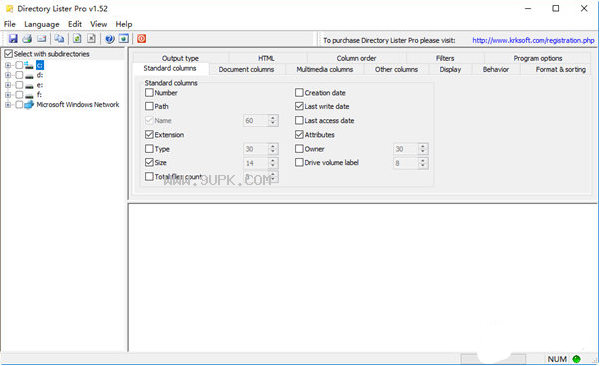Image resolution: width=600 pixels, height=366 pixels.
Task: Click the blue floppy disk save icon
Action: tap(13, 39)
